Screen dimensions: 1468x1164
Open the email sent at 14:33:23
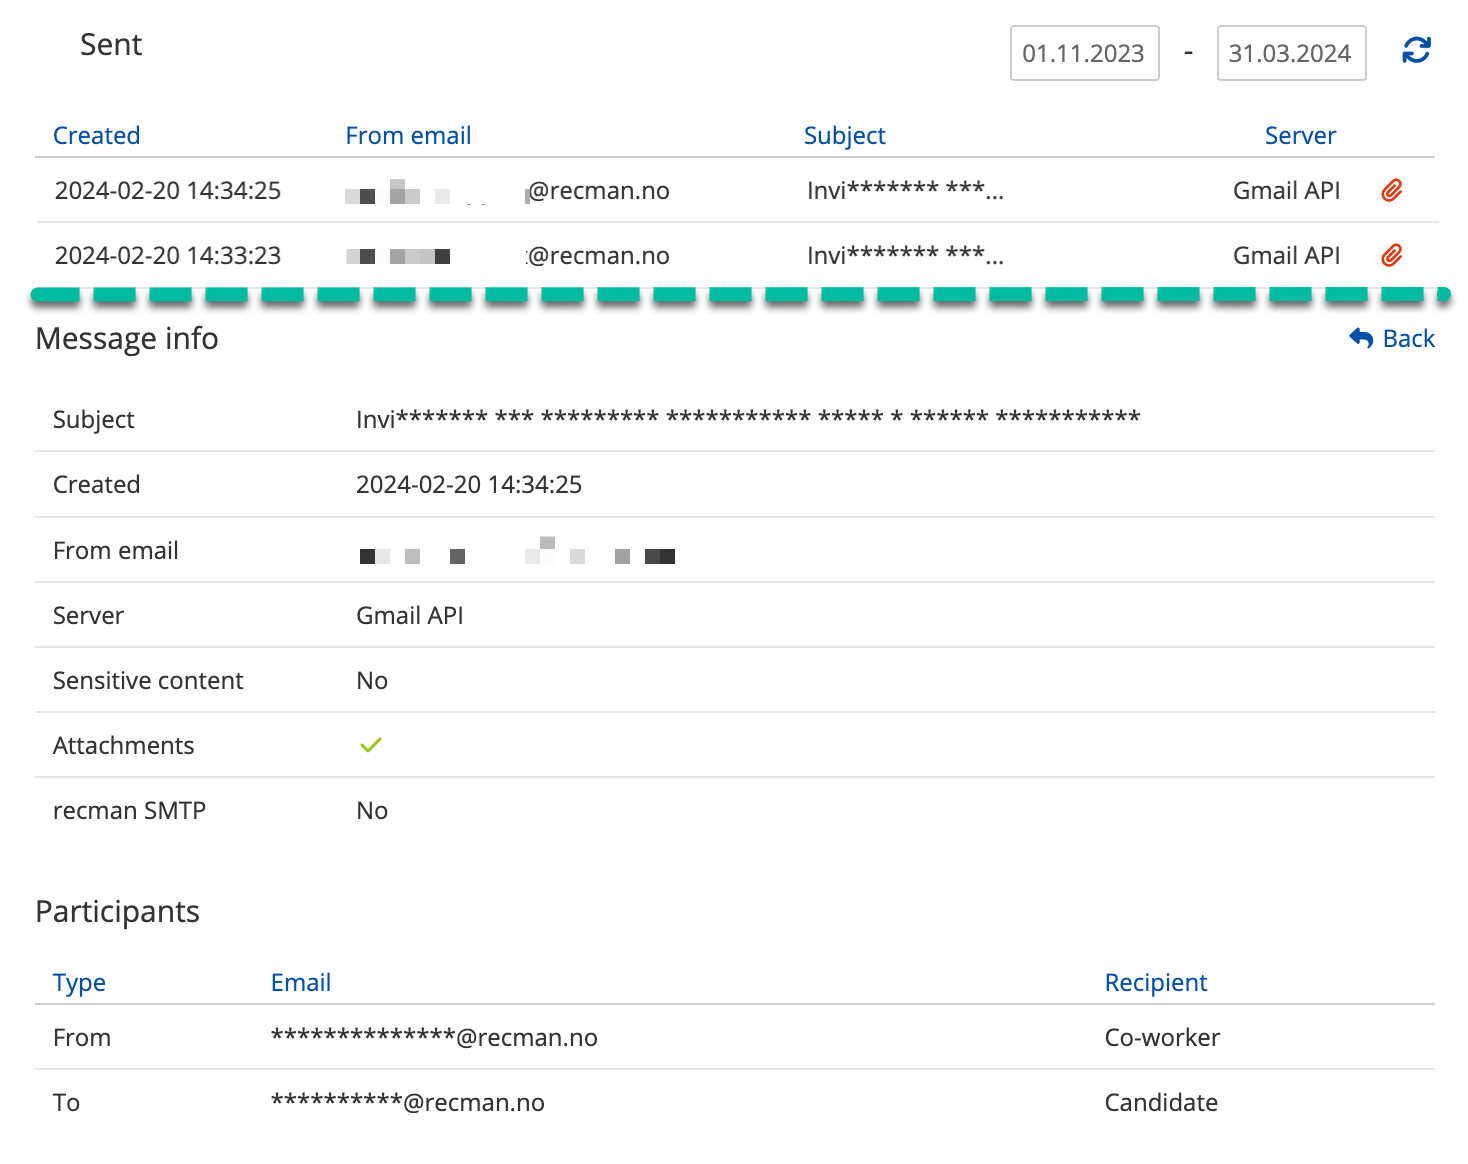pos(168,255)
